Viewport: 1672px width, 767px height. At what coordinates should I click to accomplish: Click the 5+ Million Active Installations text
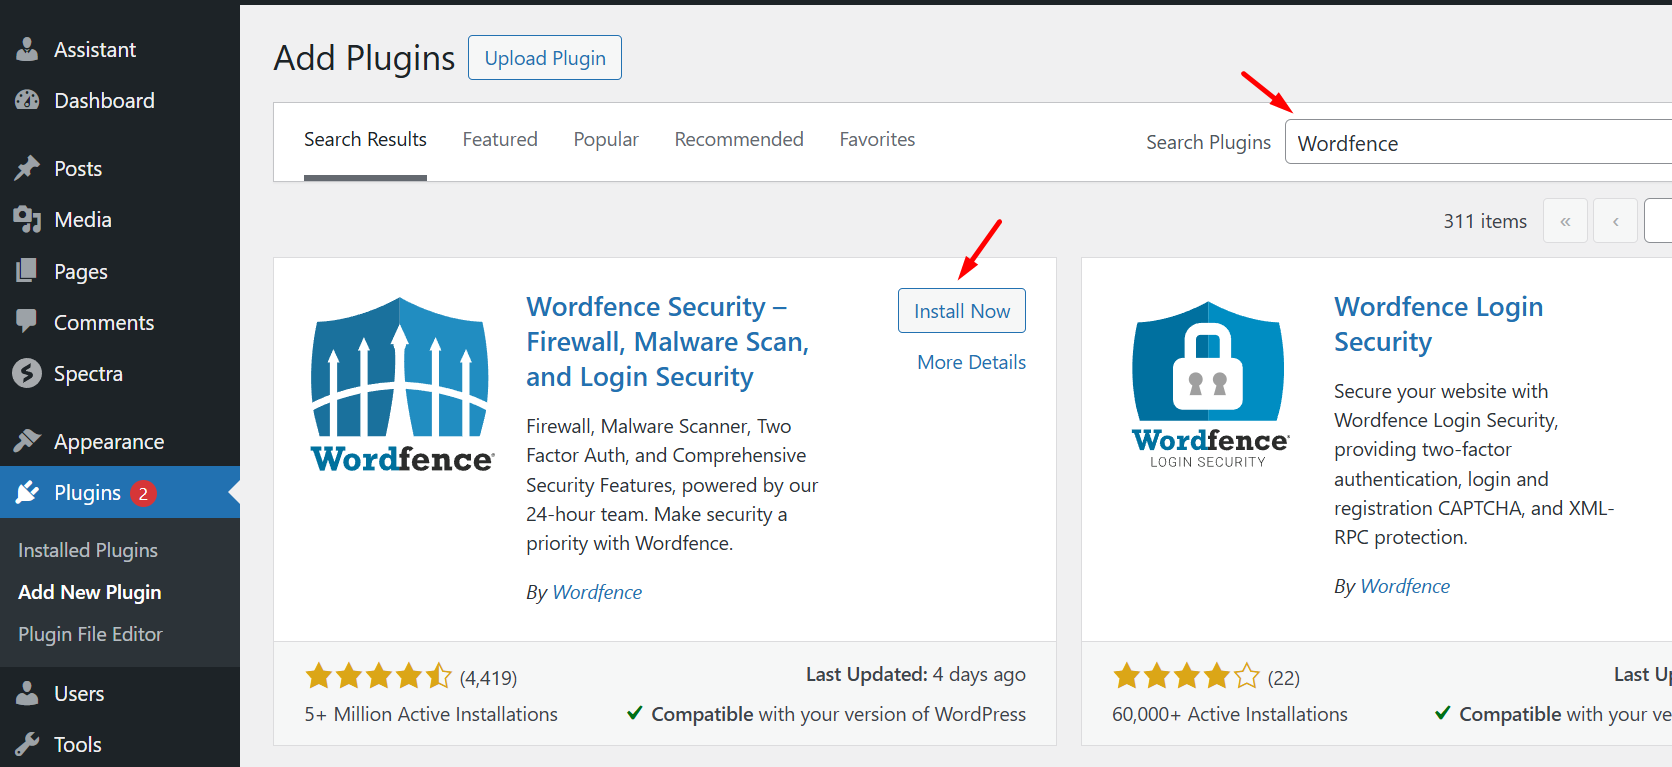coord(431,714)
